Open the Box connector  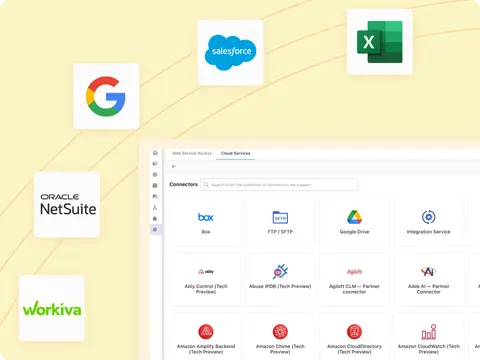coord(206,222)
